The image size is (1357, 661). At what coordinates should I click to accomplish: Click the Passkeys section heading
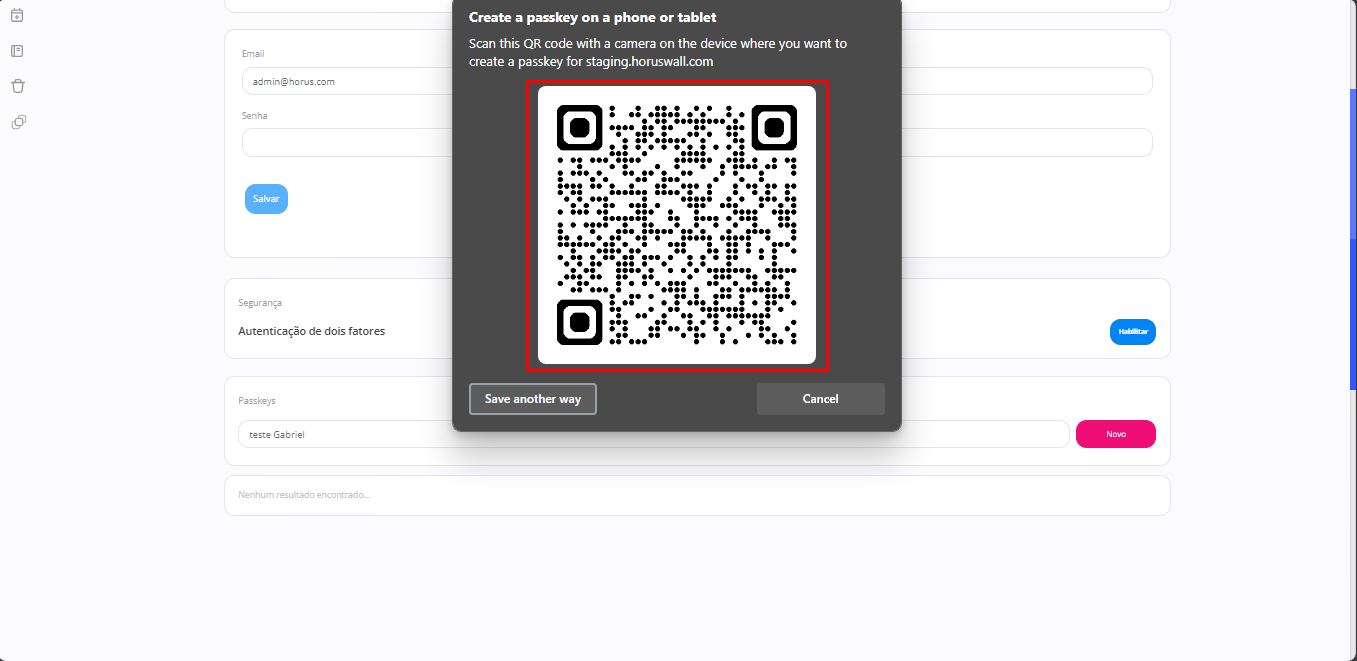pyautogui.click(x=256, y=400)
